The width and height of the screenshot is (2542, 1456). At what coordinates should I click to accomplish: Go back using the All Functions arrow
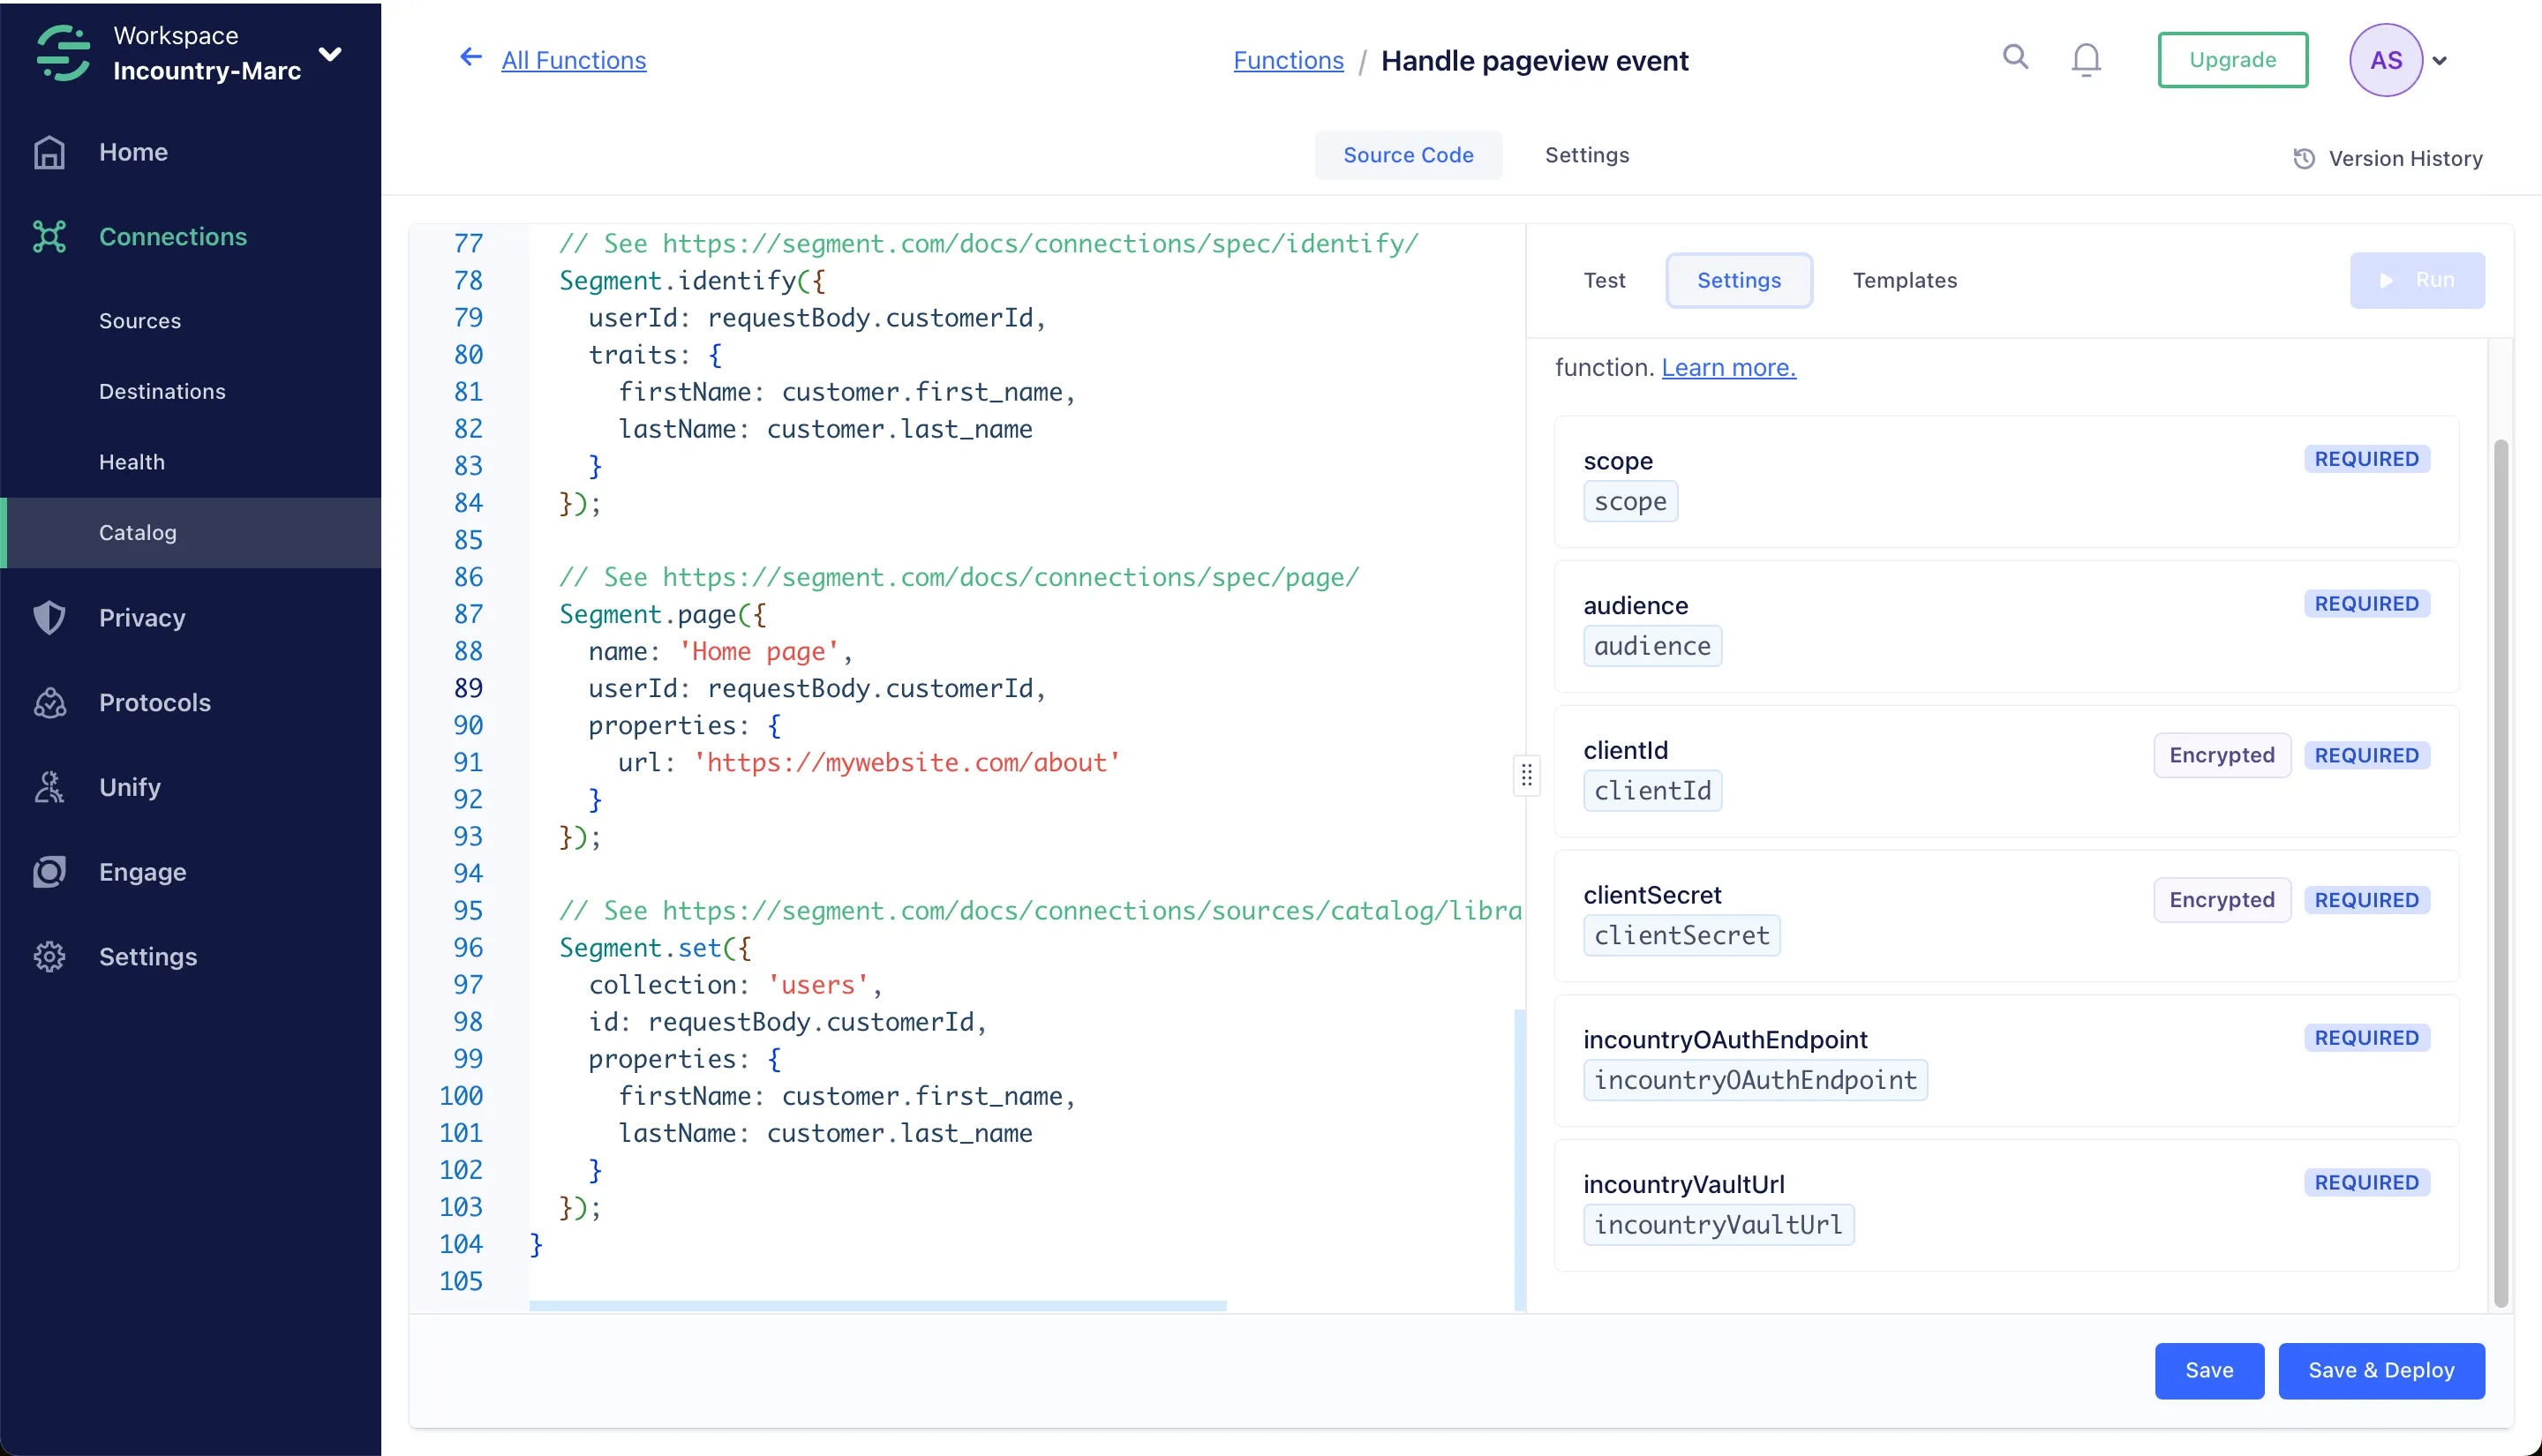coord(470,58)
